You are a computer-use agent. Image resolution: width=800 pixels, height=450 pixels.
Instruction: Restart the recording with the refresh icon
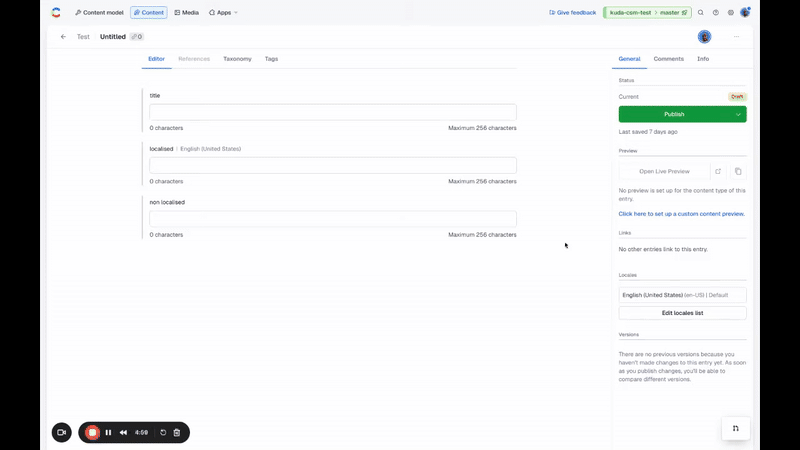(x=163, y=433)
